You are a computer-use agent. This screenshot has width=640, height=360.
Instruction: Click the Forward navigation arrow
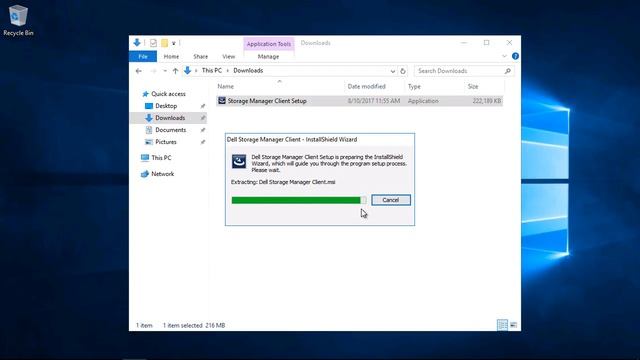pos(153,71)
